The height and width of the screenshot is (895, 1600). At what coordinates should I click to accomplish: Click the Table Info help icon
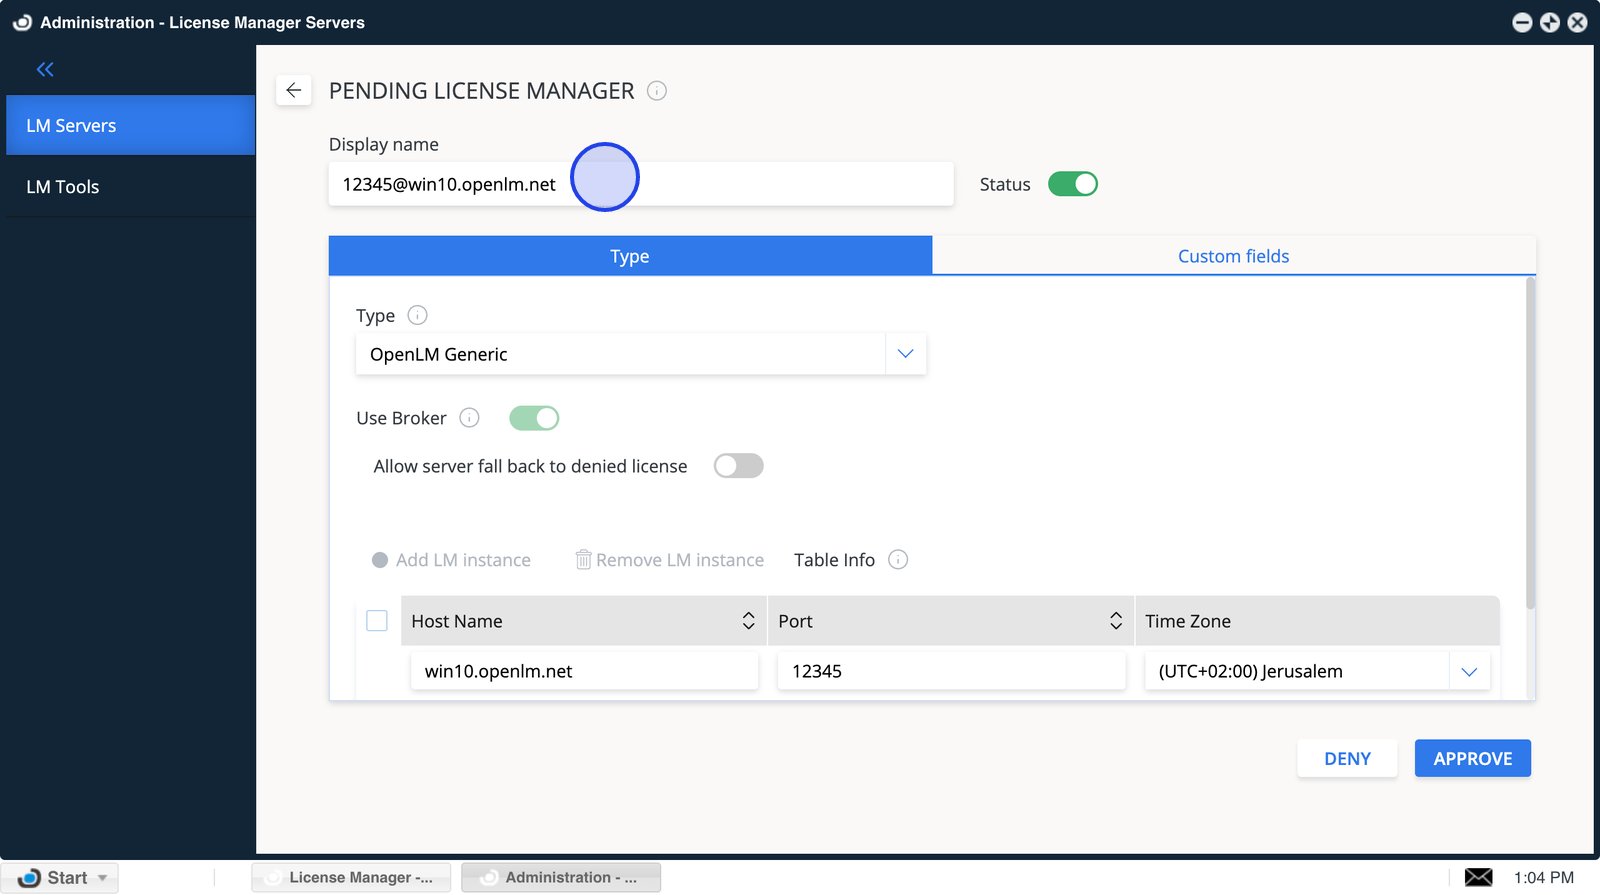[x=898, y=560]
